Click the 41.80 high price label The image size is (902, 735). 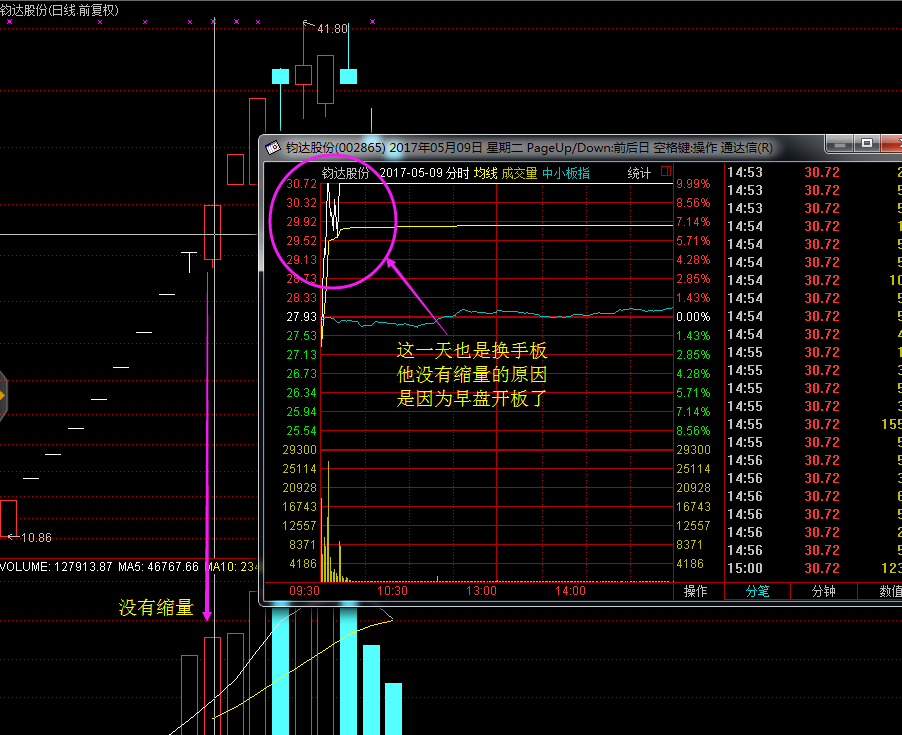click(x=332, y=29)
